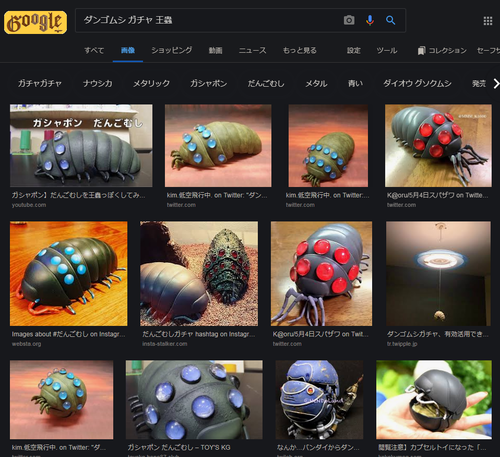Open the insta-stalker.com source link
This screenshot has width=500, height=457.
click(x=165, y=344)
